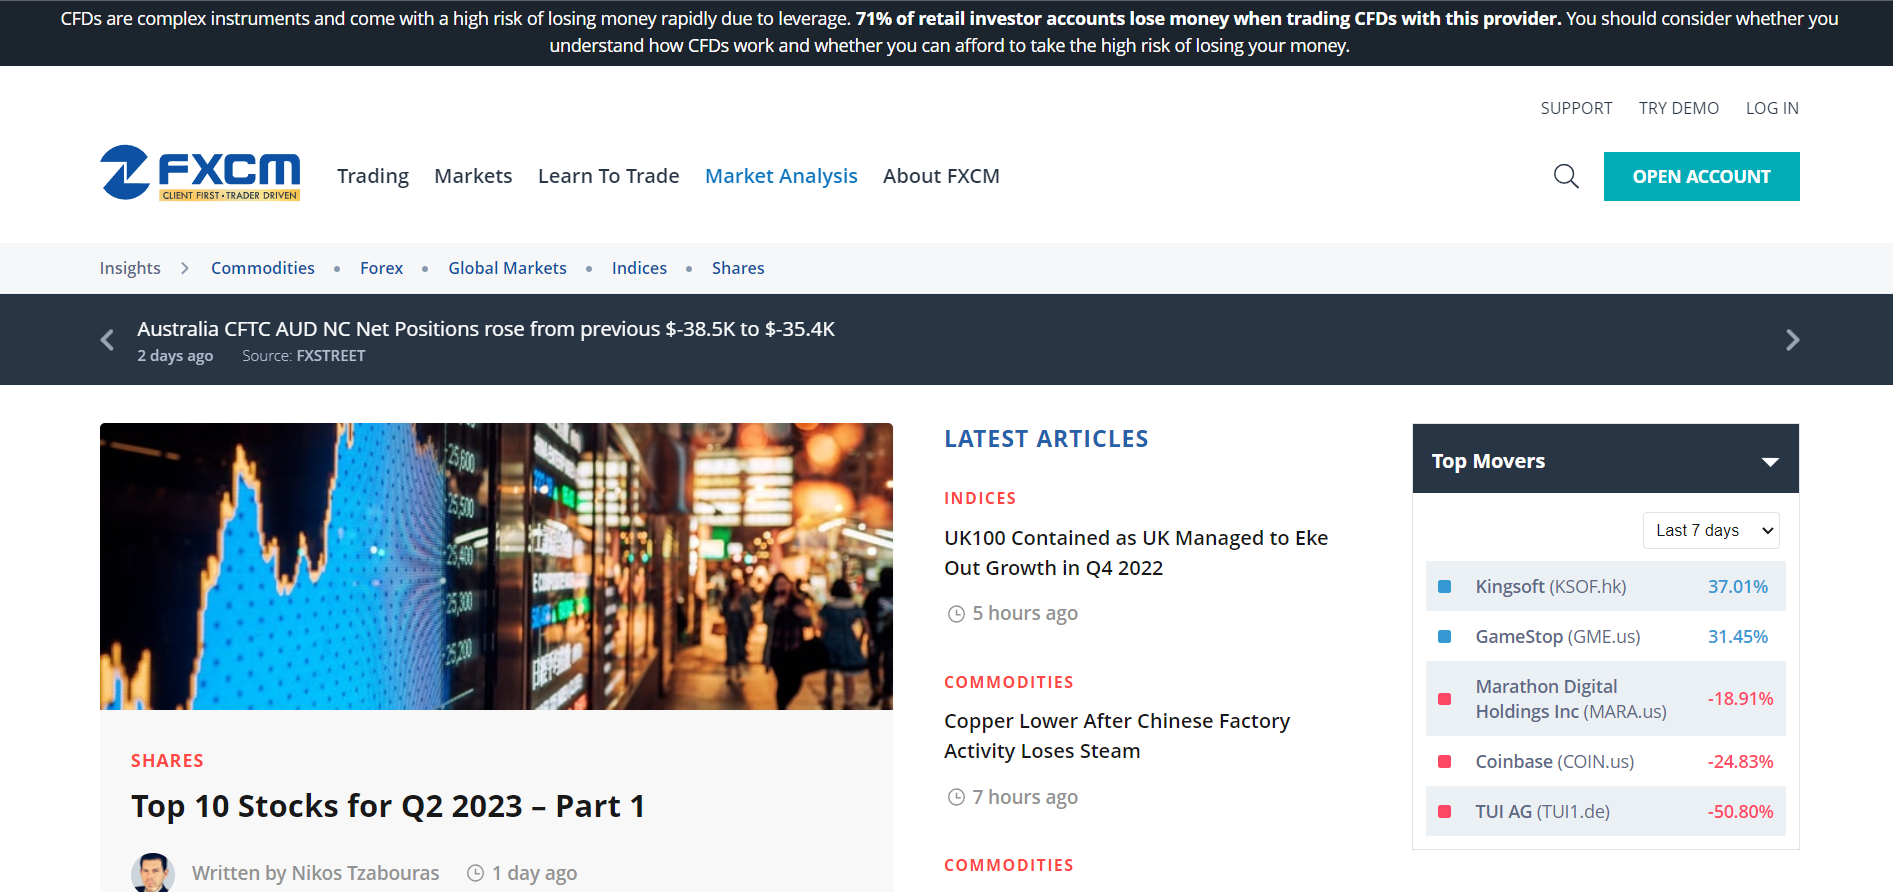Open the Market Analysis menu
The image size is (1893, 892).
781,176
